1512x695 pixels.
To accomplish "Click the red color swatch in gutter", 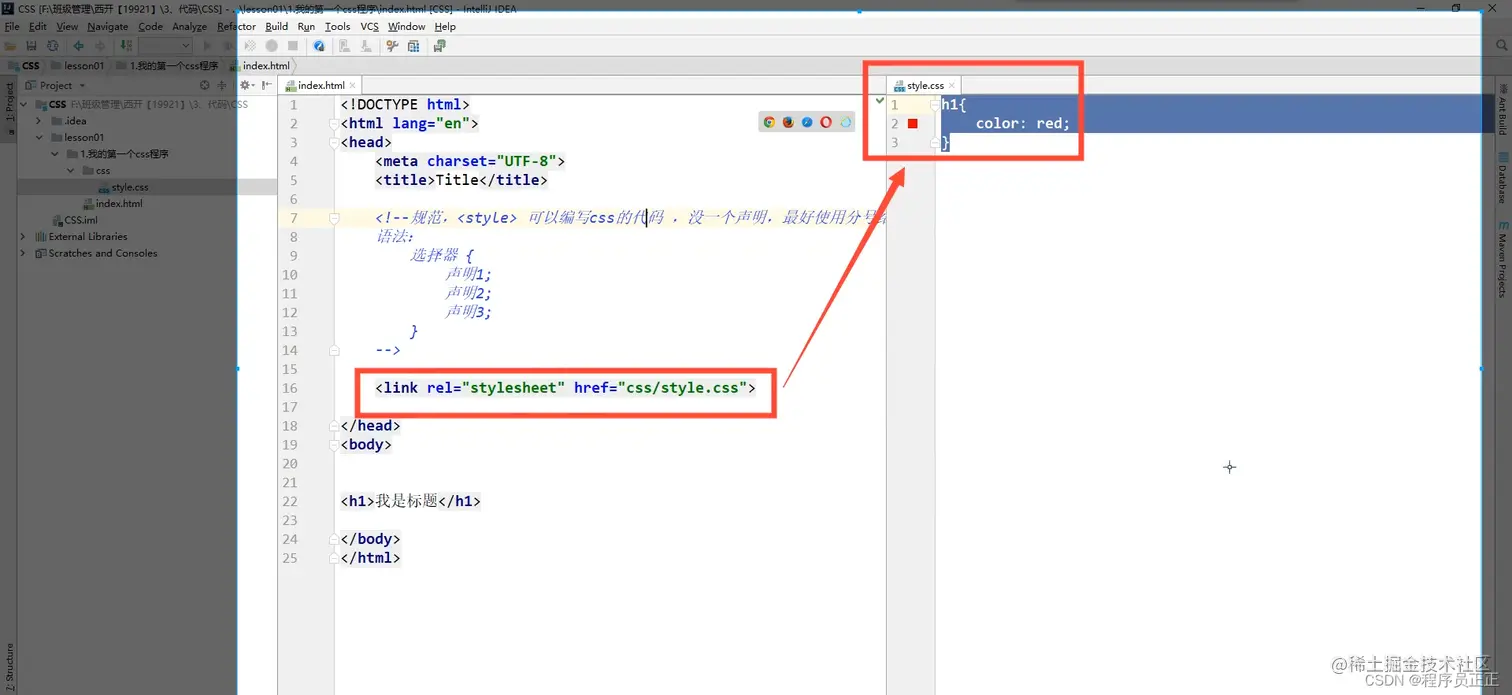I will [x=912, y=123].
